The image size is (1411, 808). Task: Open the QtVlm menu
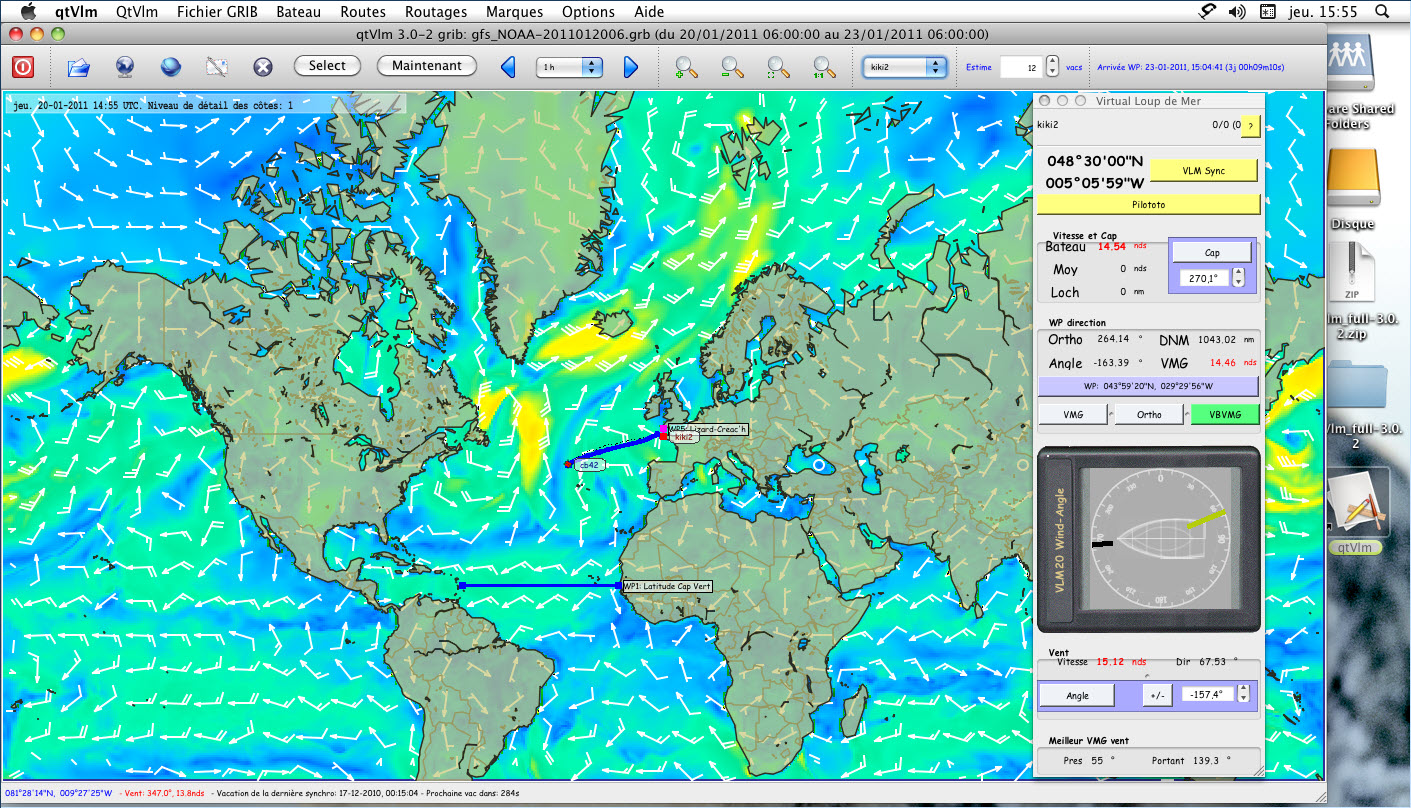pos(136,12)
